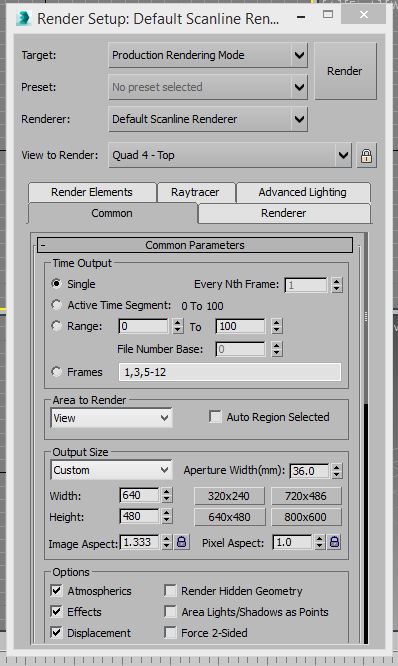This screenshot has height=666, width=398.
Task: Choose the 800x600 preset size button
Action: pos(306,517)
